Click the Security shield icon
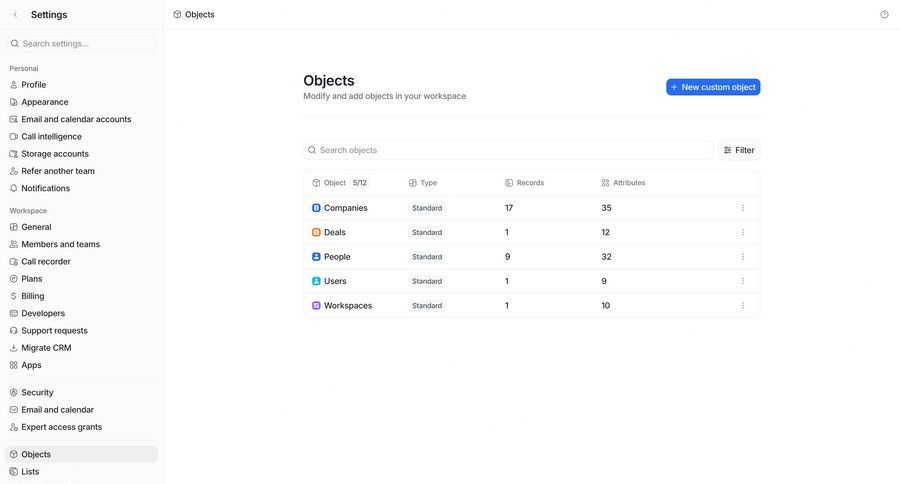This screenshot has height=484, width=900. click(x=14, y=392)
